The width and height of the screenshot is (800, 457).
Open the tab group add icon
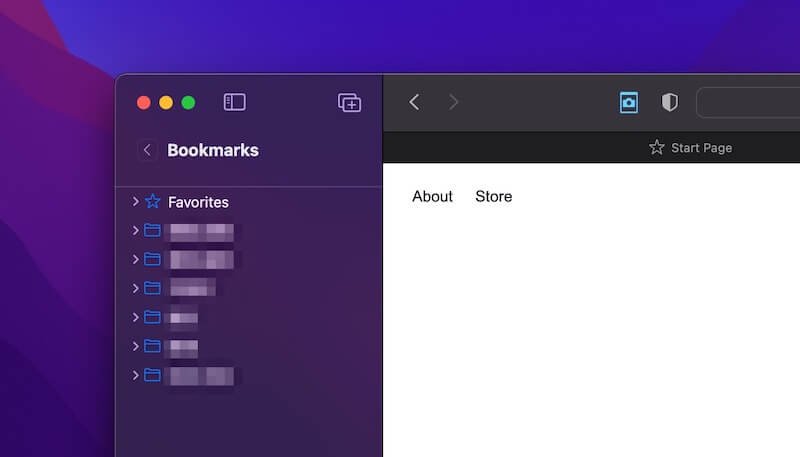coord(349,103)
